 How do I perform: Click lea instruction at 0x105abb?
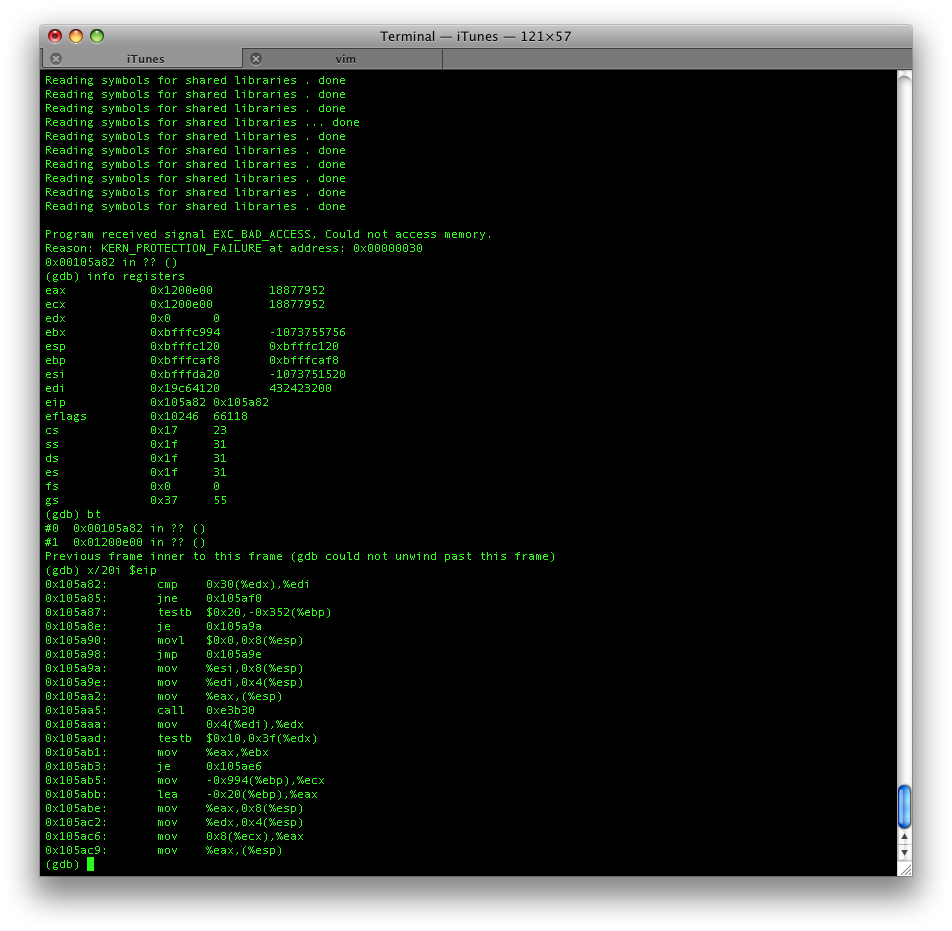237,794
